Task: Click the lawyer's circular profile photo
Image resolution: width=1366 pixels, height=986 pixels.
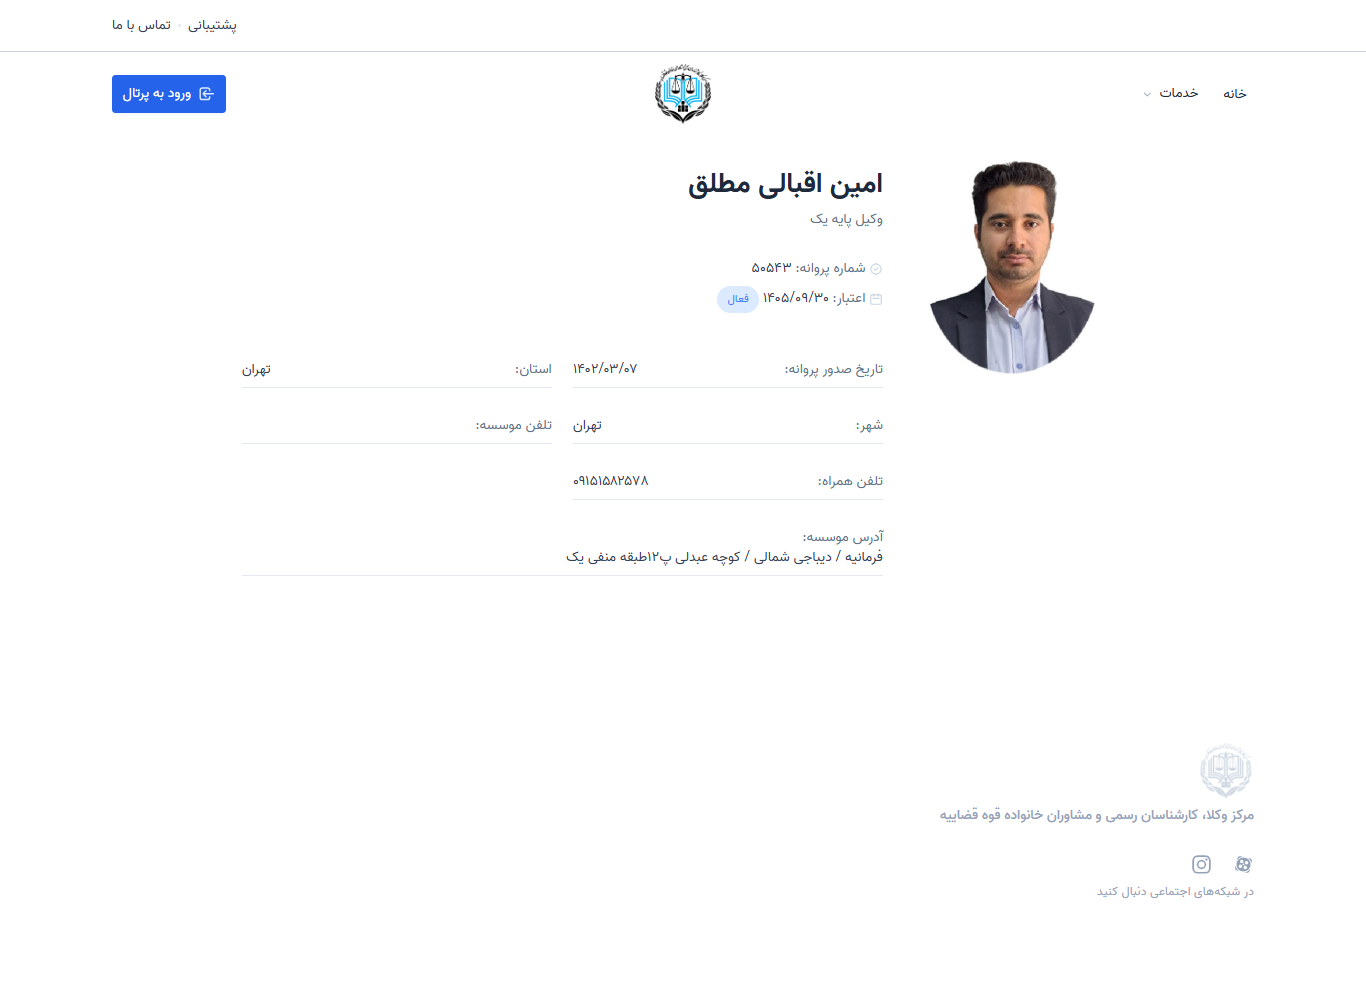Action: point(1013,268)
